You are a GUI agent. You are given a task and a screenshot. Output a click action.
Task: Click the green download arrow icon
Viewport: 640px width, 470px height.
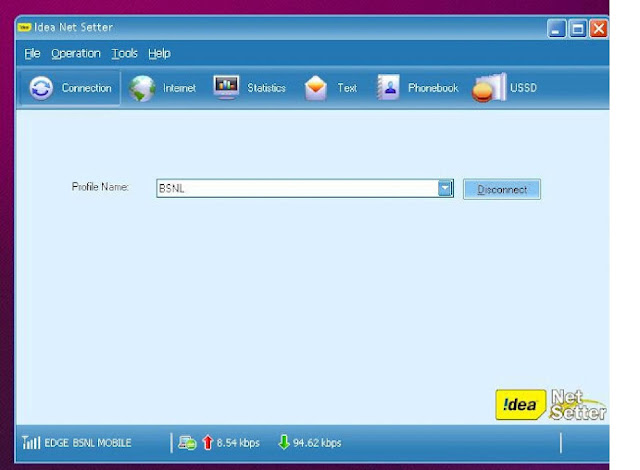coord(284,442)
